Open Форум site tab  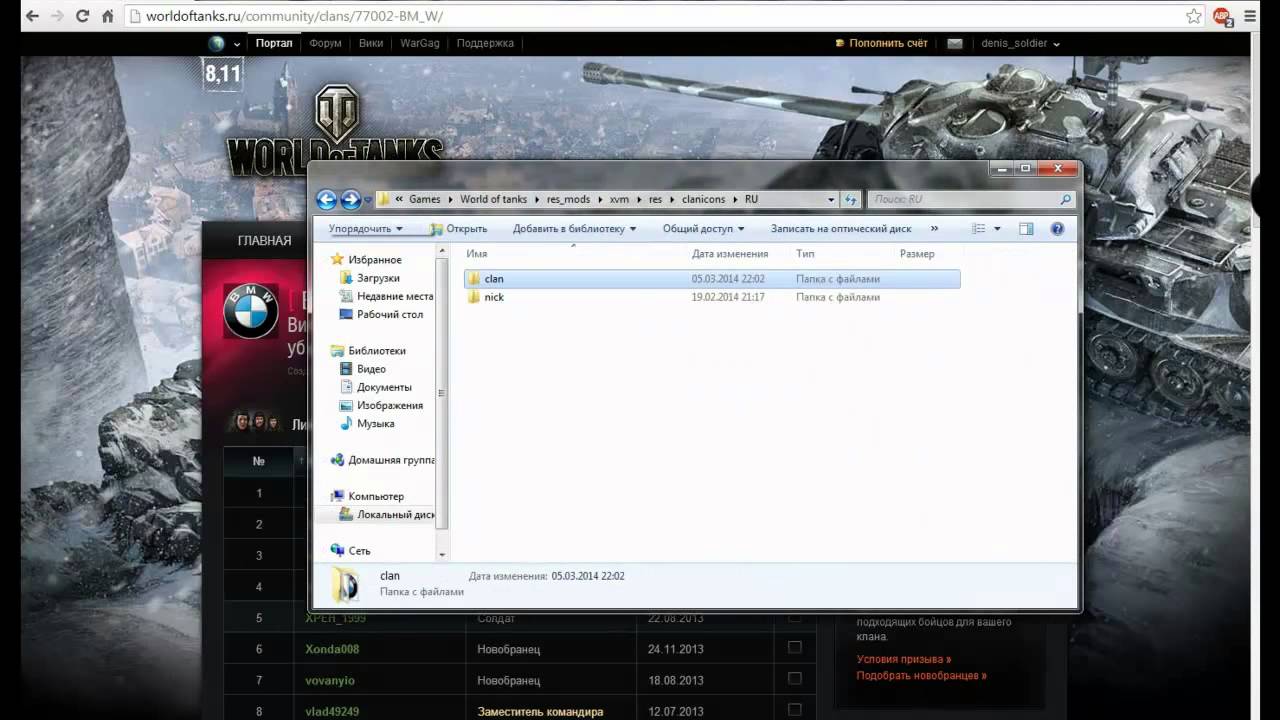tap(325, 43)
